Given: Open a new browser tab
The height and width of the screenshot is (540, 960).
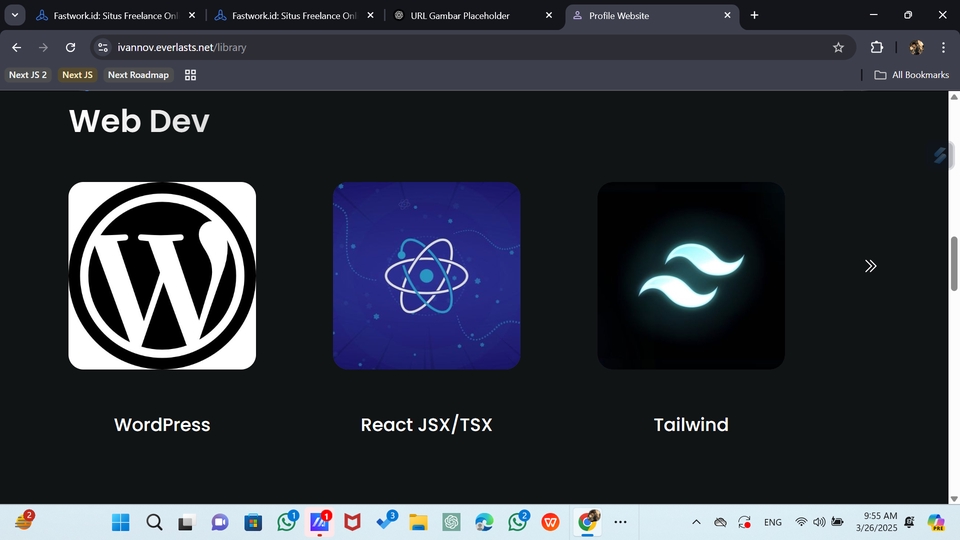Looking at the screenshot, I should click(x=754, y=15).
